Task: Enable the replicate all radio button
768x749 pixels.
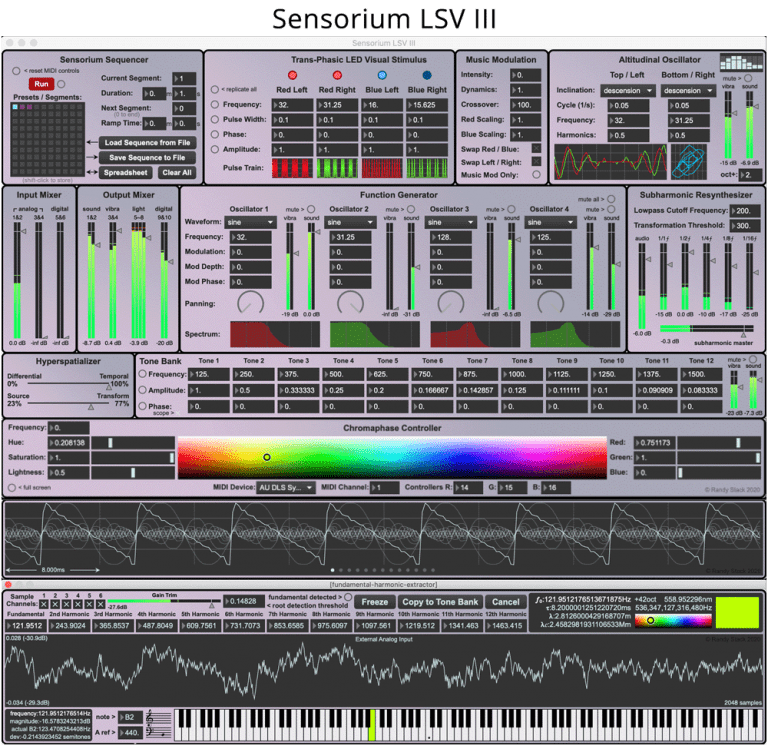Action: tap(215, 90)
